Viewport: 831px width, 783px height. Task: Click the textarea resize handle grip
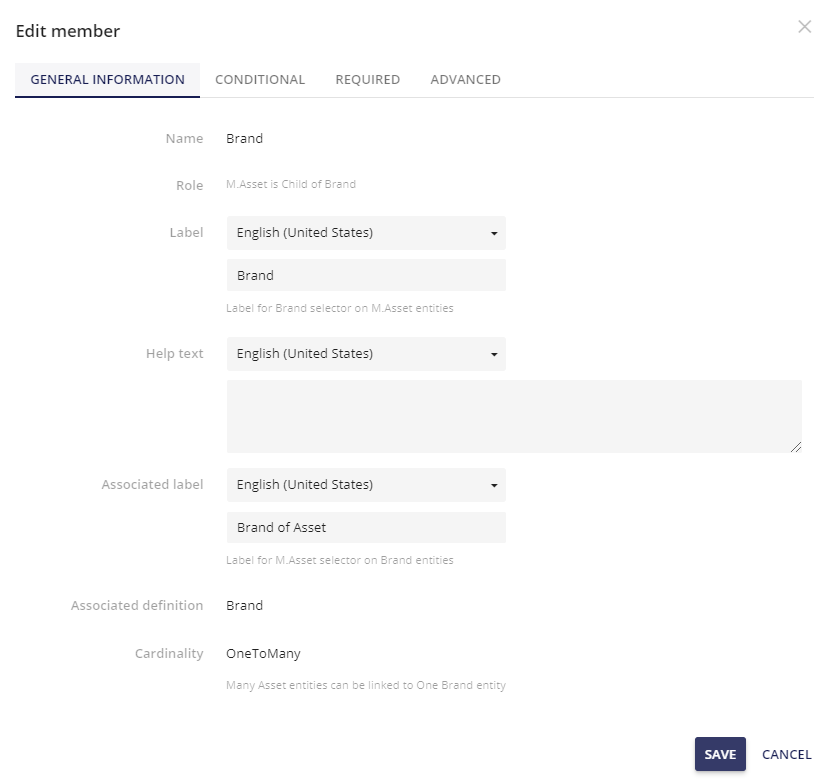(x=797, y=448)
